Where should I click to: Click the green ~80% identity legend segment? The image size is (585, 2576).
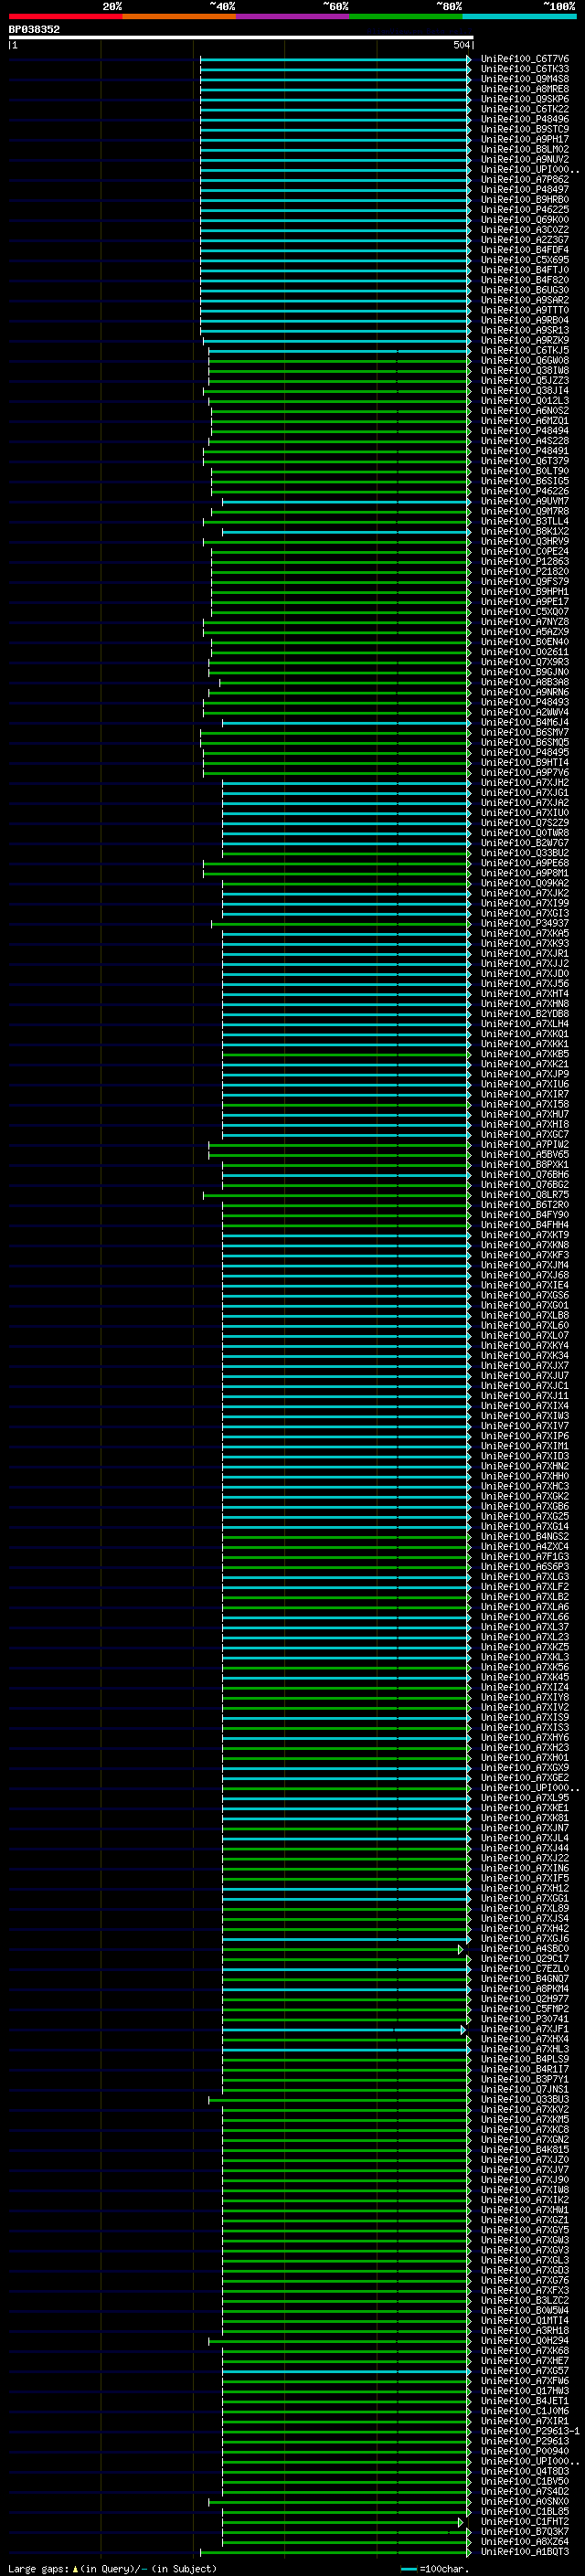point(405,16)
